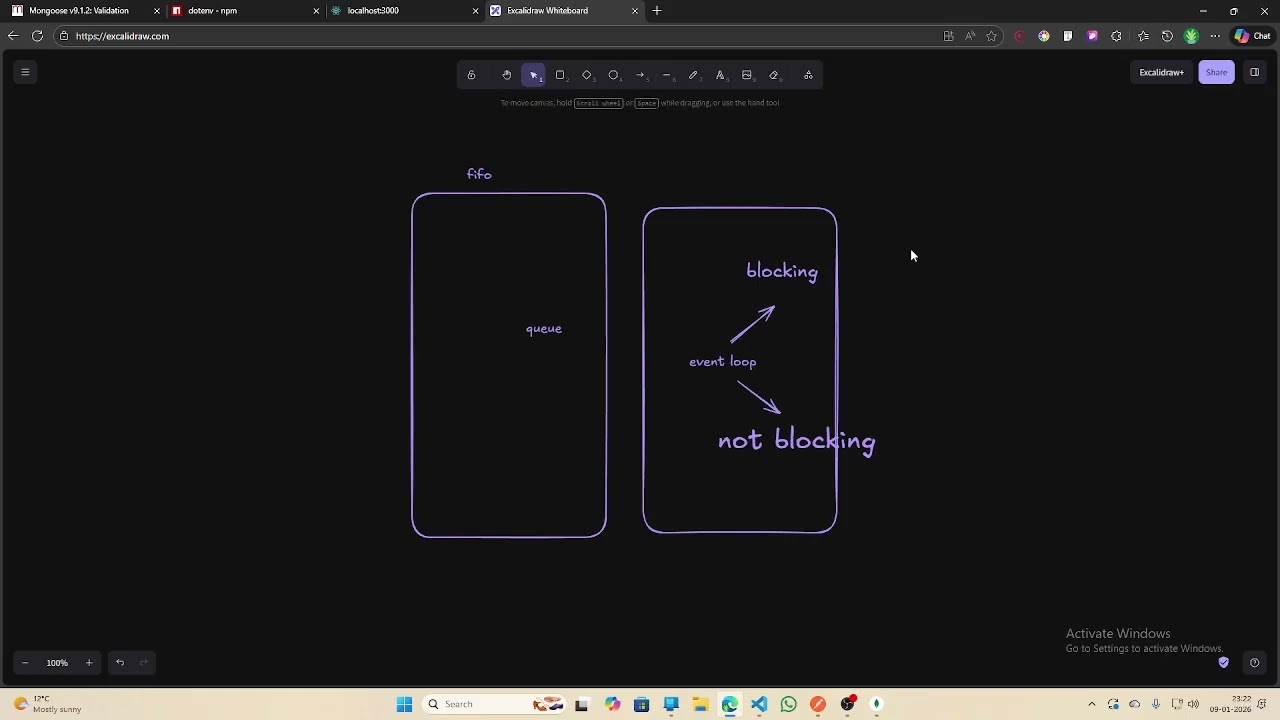This screenshot has width=1280, height=720.
Task: Toggle the library sidebar panel
Action: click(x=1254, y=72)
